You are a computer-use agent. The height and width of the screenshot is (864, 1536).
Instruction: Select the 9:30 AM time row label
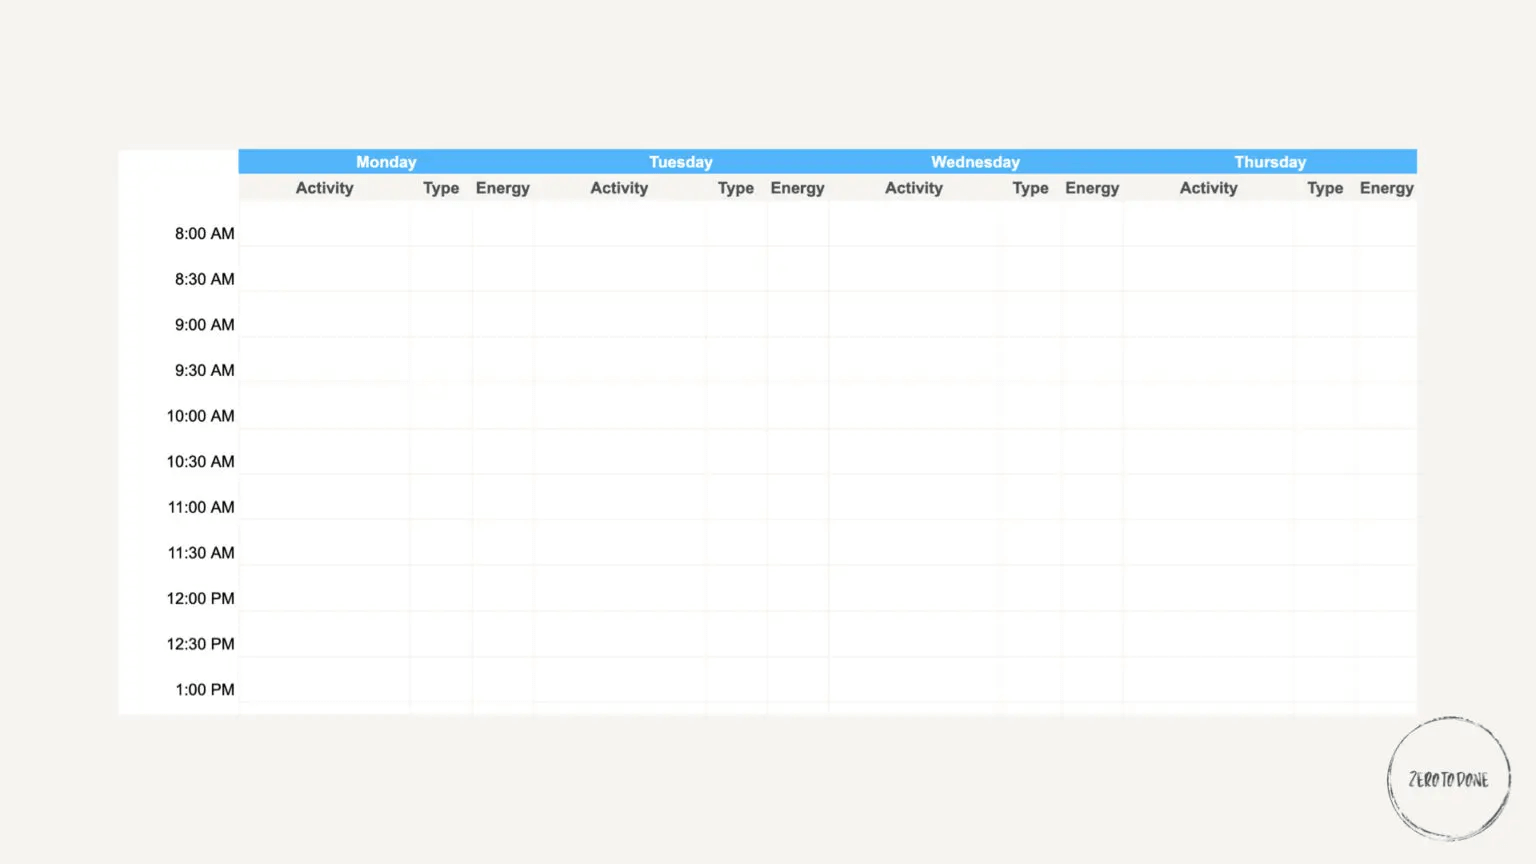pos(204,370)
